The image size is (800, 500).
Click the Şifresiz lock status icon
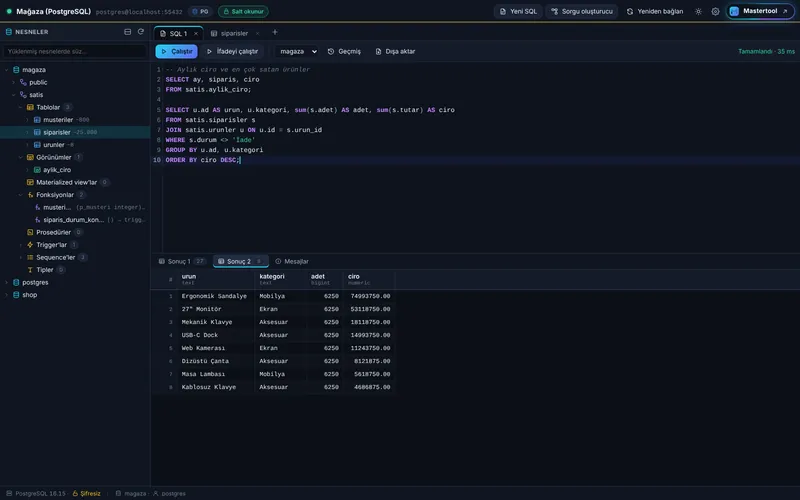[x=75, y=493]
